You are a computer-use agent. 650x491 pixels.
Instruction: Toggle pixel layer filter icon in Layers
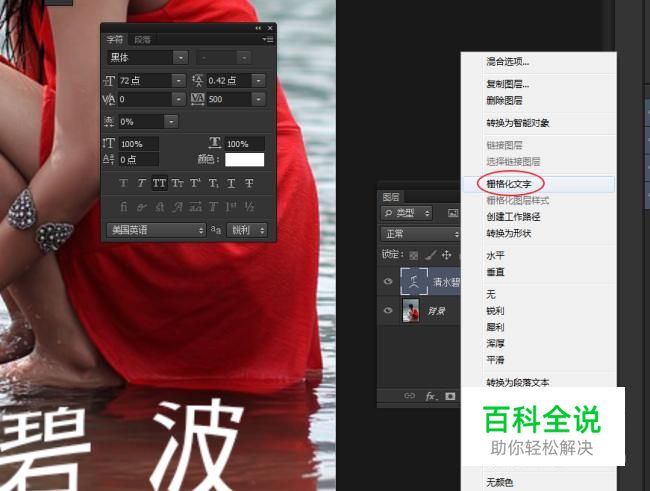tap(453, 213)
